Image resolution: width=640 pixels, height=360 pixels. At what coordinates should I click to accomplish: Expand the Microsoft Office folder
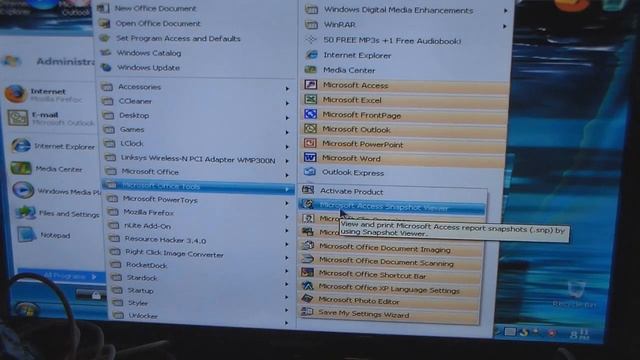click(198, 172)
